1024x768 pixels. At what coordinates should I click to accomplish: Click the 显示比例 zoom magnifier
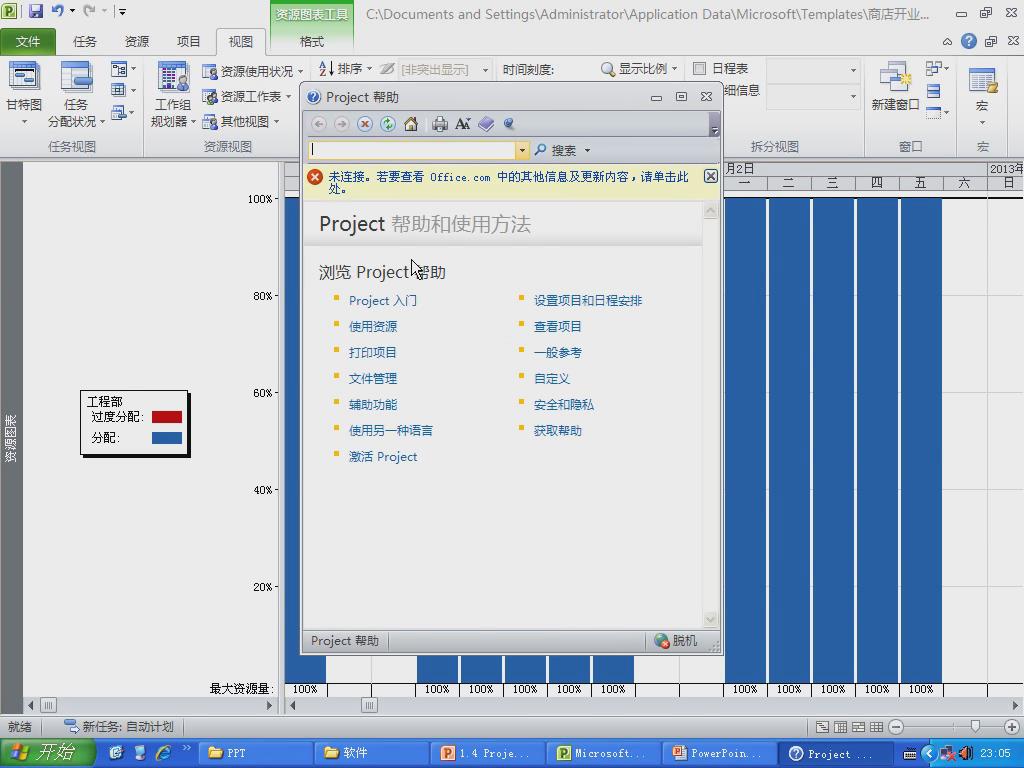(607, 69)
